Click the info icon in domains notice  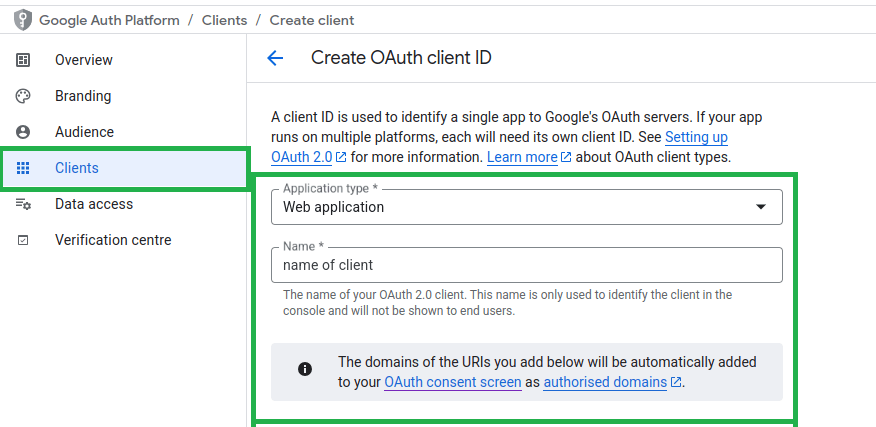[305, 369]
